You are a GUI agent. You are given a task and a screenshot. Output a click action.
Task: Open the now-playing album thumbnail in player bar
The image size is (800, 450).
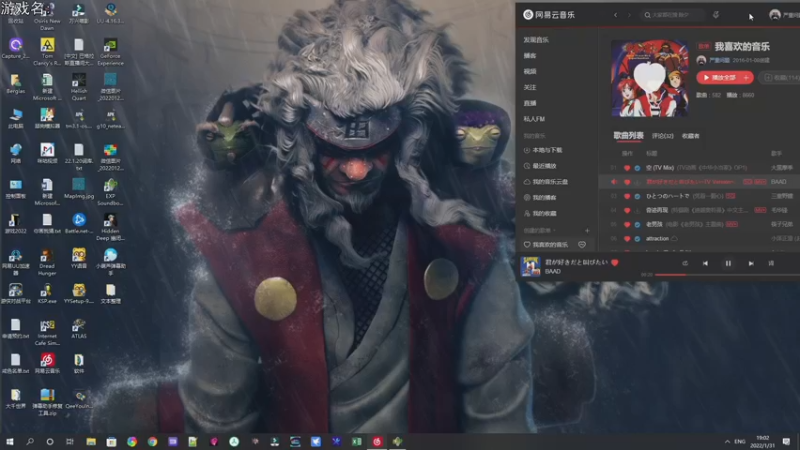[530, 266]
